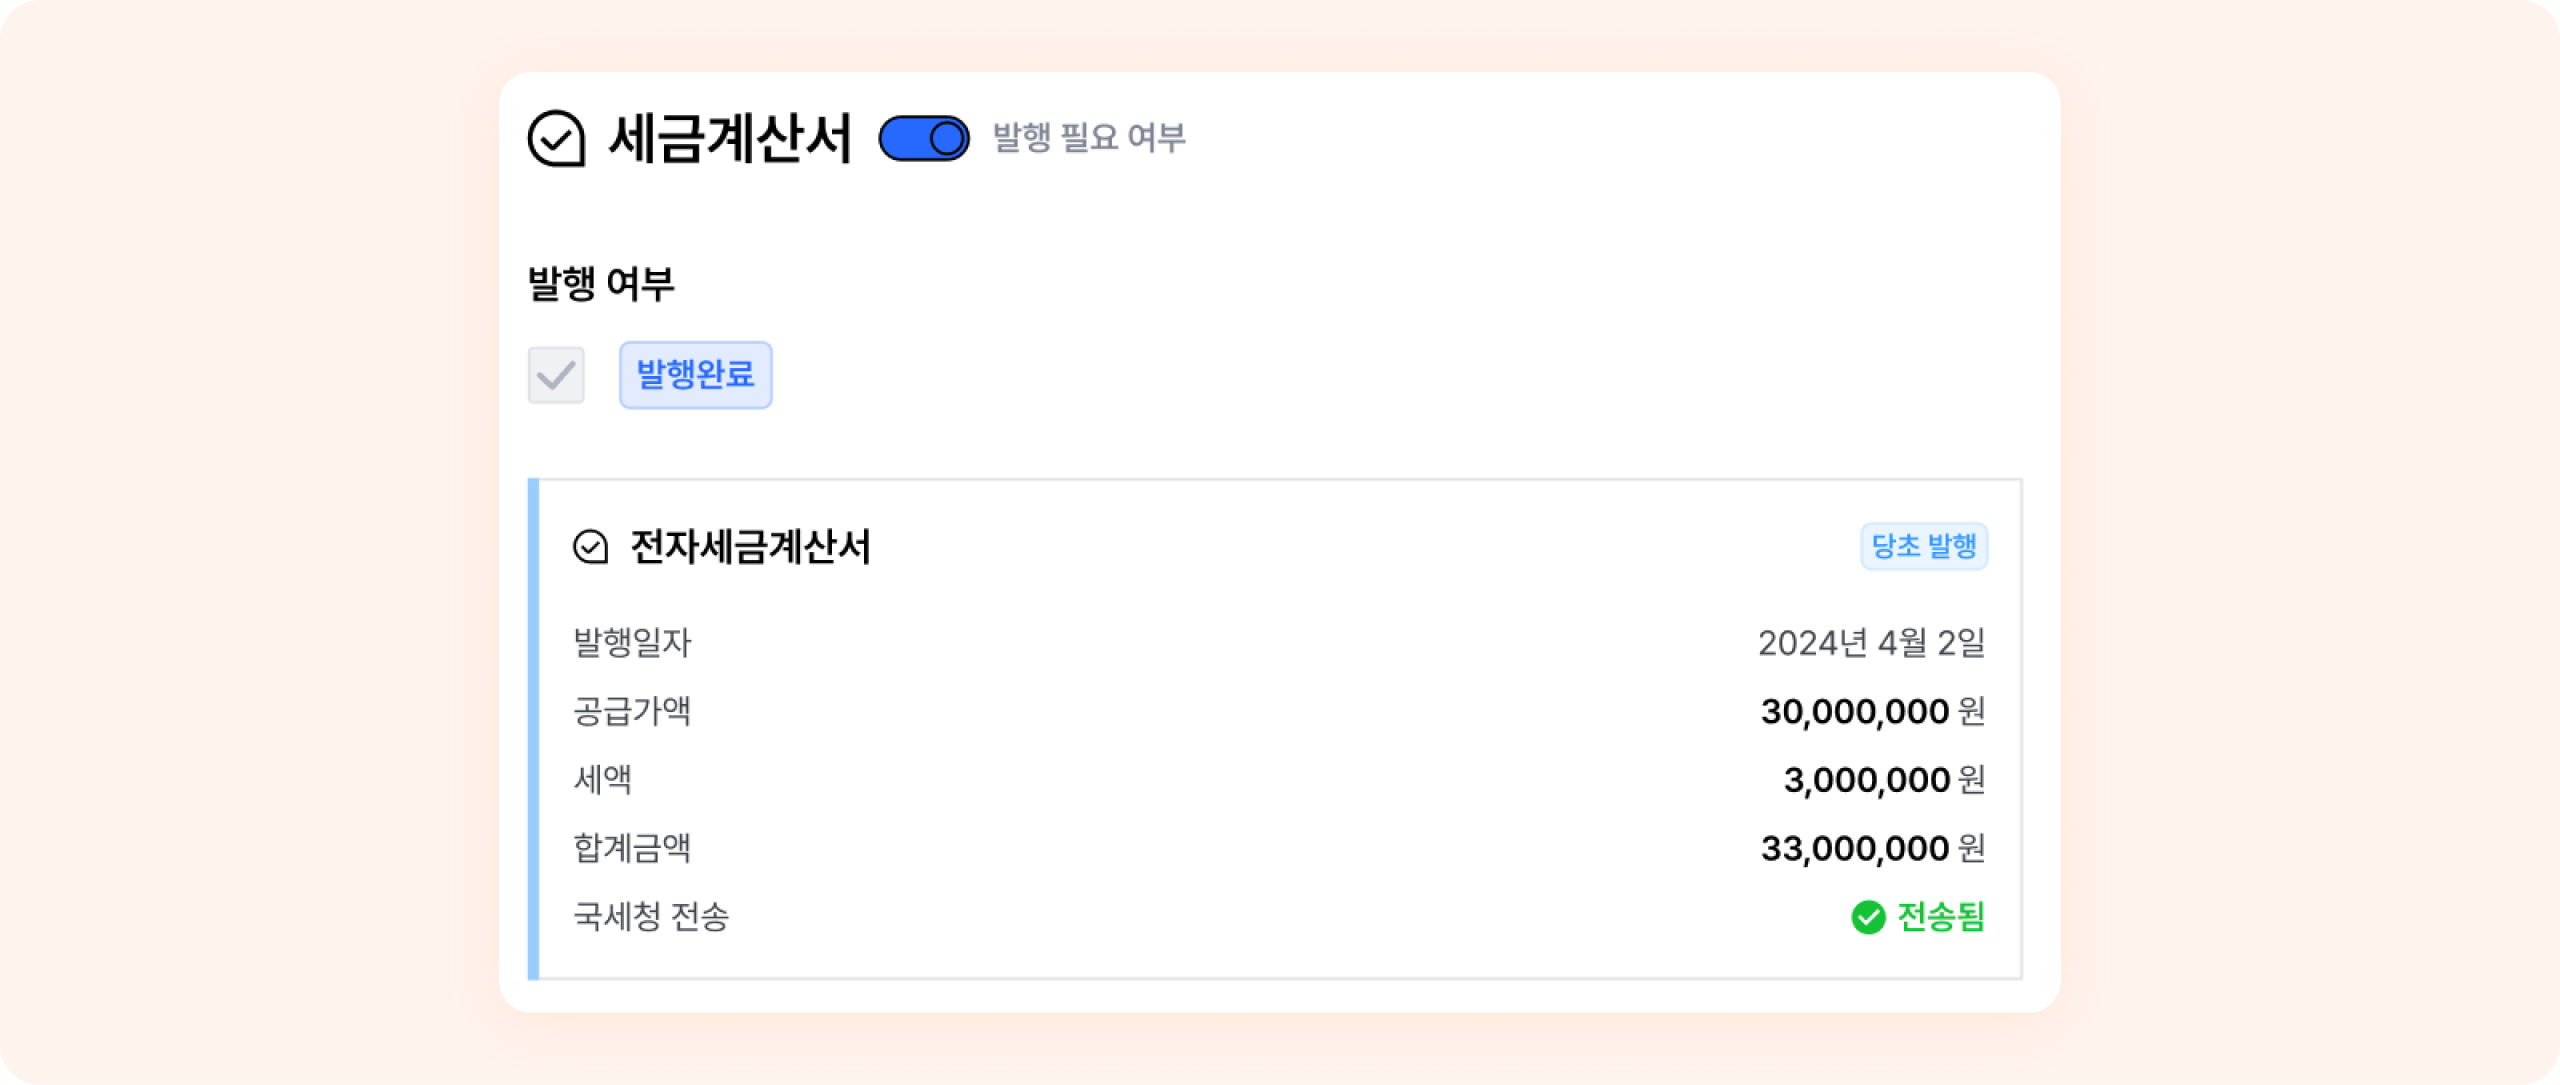Click the 3,000,000 원 tax amount
Screen dimensions: 2560x1085
[x=1884, y=780]
